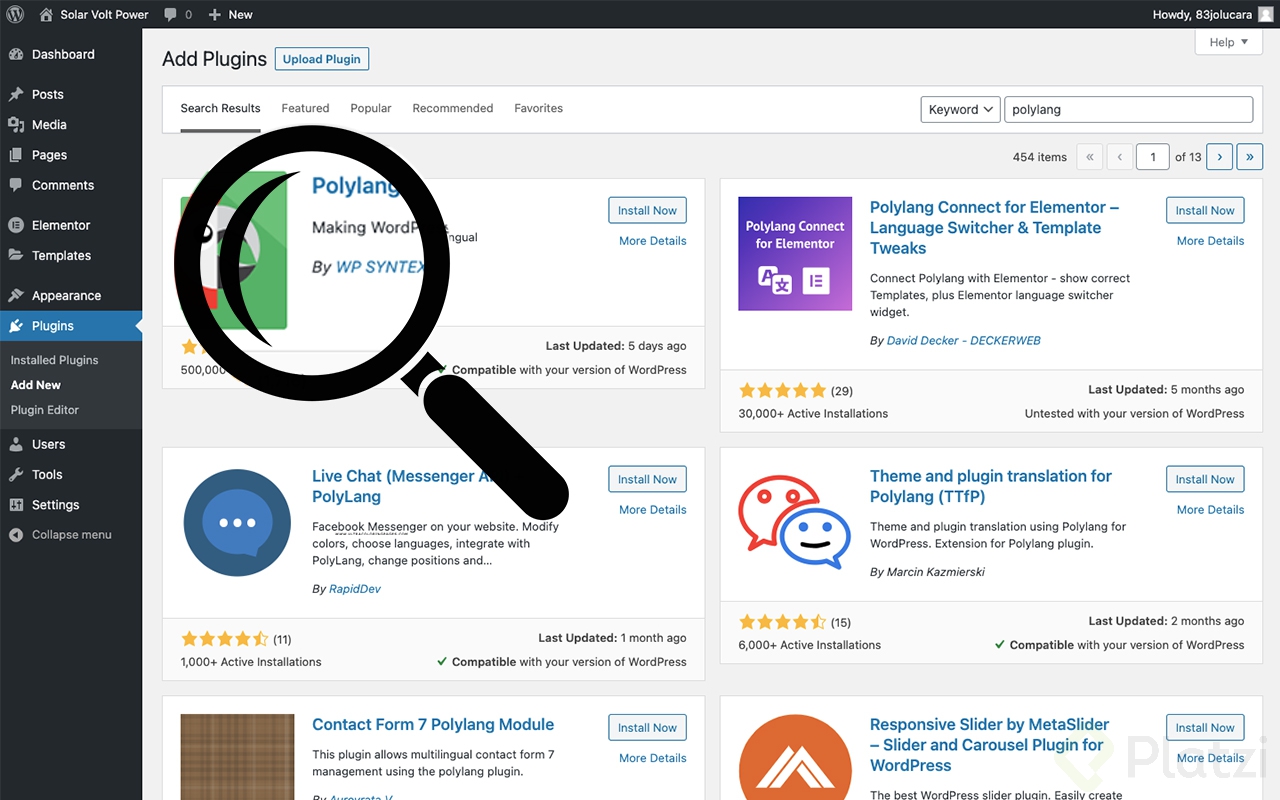Viewport: 1280px width, 800px height.
Task: Click the plugin search field containing polylang
Action: [x=1128, y=110]
